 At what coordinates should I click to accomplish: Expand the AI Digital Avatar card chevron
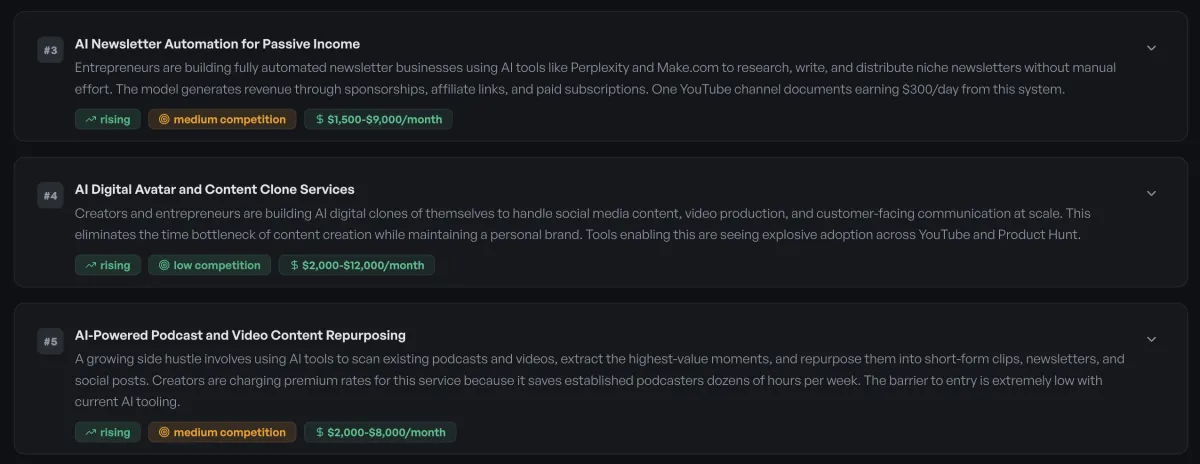point(1151,193)
